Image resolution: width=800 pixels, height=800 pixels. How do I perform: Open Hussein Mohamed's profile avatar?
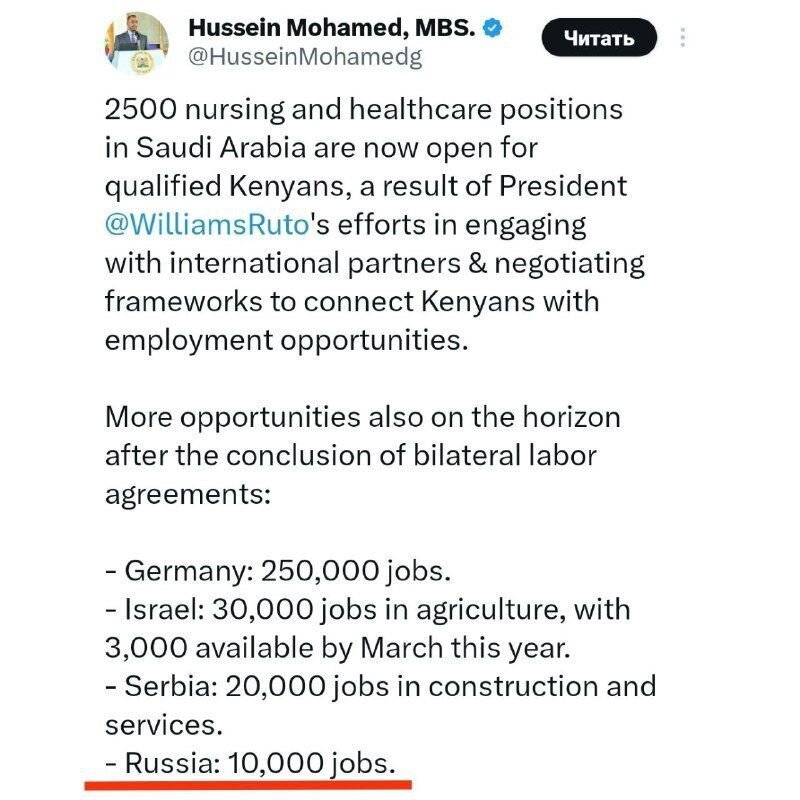[137, 44]
